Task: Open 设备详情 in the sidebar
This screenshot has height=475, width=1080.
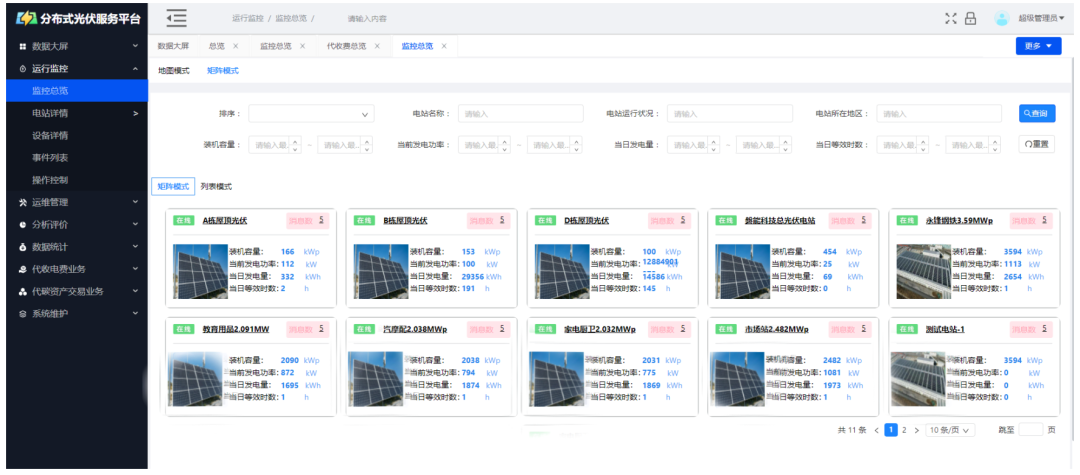Action: (77, 136)
